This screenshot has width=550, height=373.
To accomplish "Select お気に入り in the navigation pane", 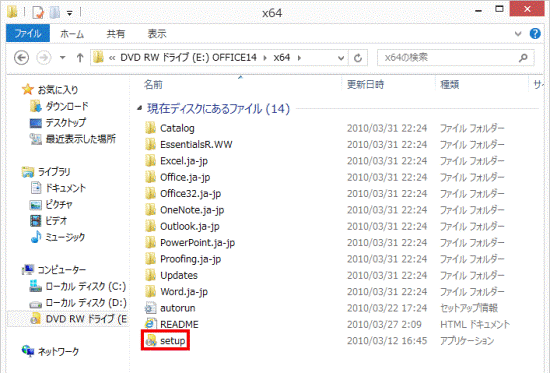I will 50,90.
